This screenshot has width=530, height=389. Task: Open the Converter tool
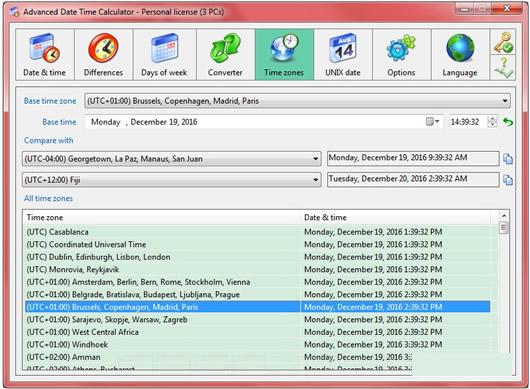point(225,55)
